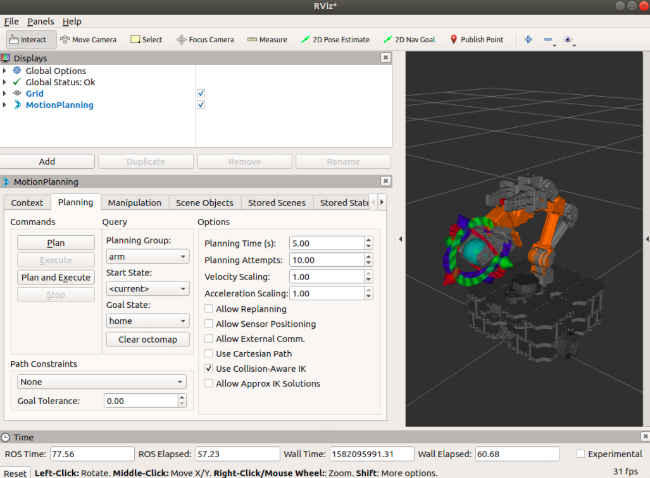Click the Planning Attempts value field

click(x=327, y=260)
